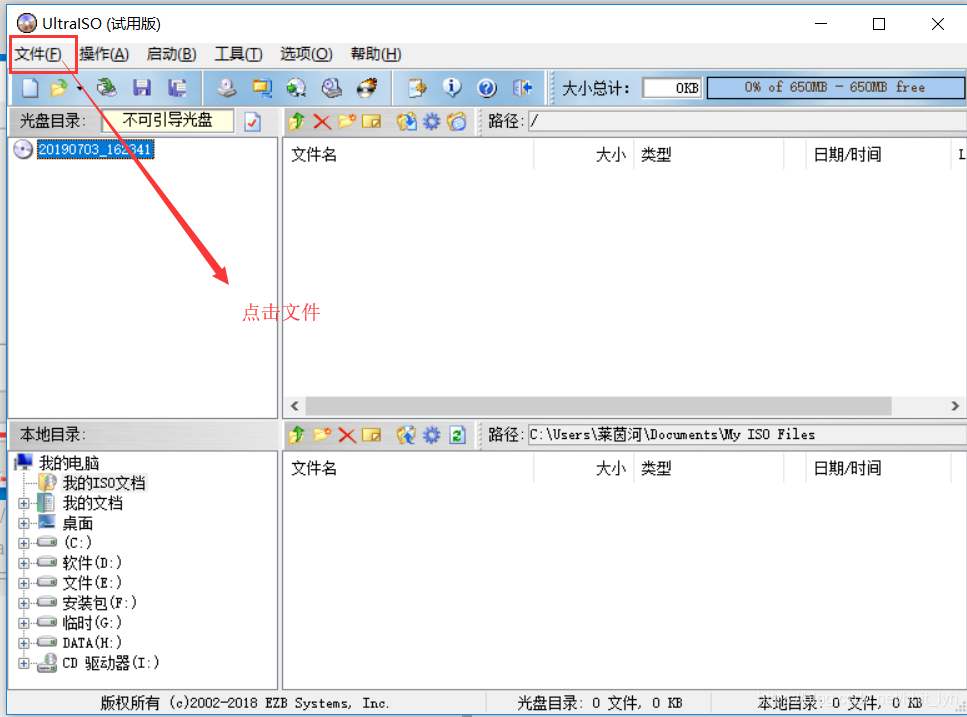Viewport: 967px width, 717px height.
Task: Click the 0% of 650MB capacity bar
Action: pyautogui.click(x=835, y=88)
